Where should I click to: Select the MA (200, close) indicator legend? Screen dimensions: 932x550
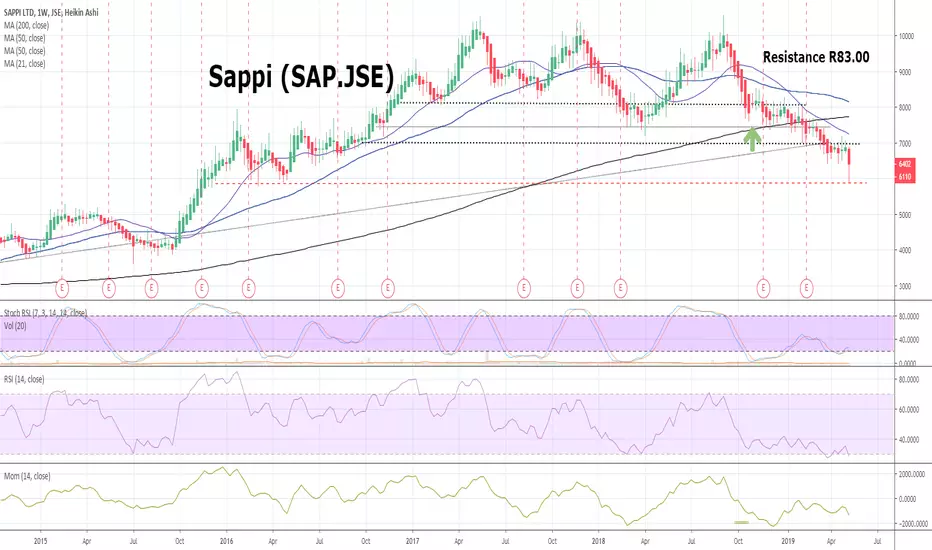26,26
